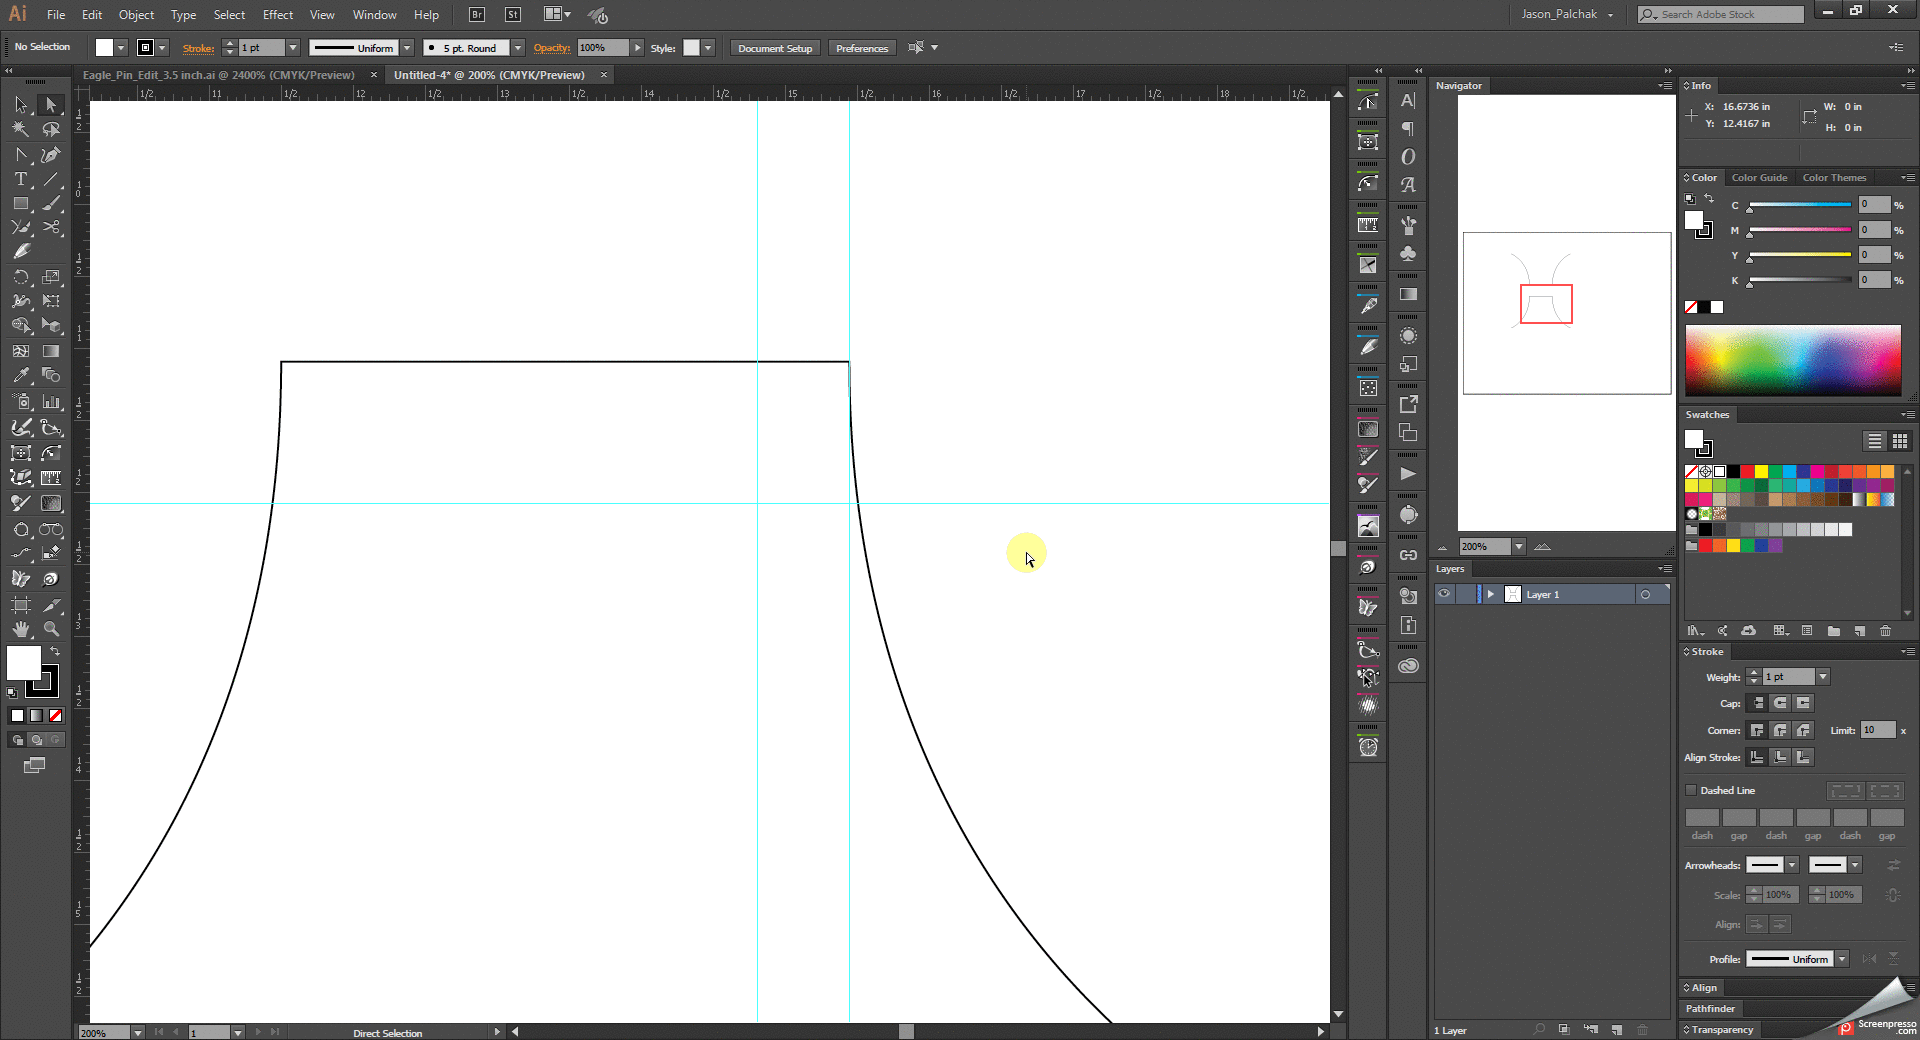Select the Type tool
The height and width of the screenshot is (1040, 1920).
(x=21, y=179)
